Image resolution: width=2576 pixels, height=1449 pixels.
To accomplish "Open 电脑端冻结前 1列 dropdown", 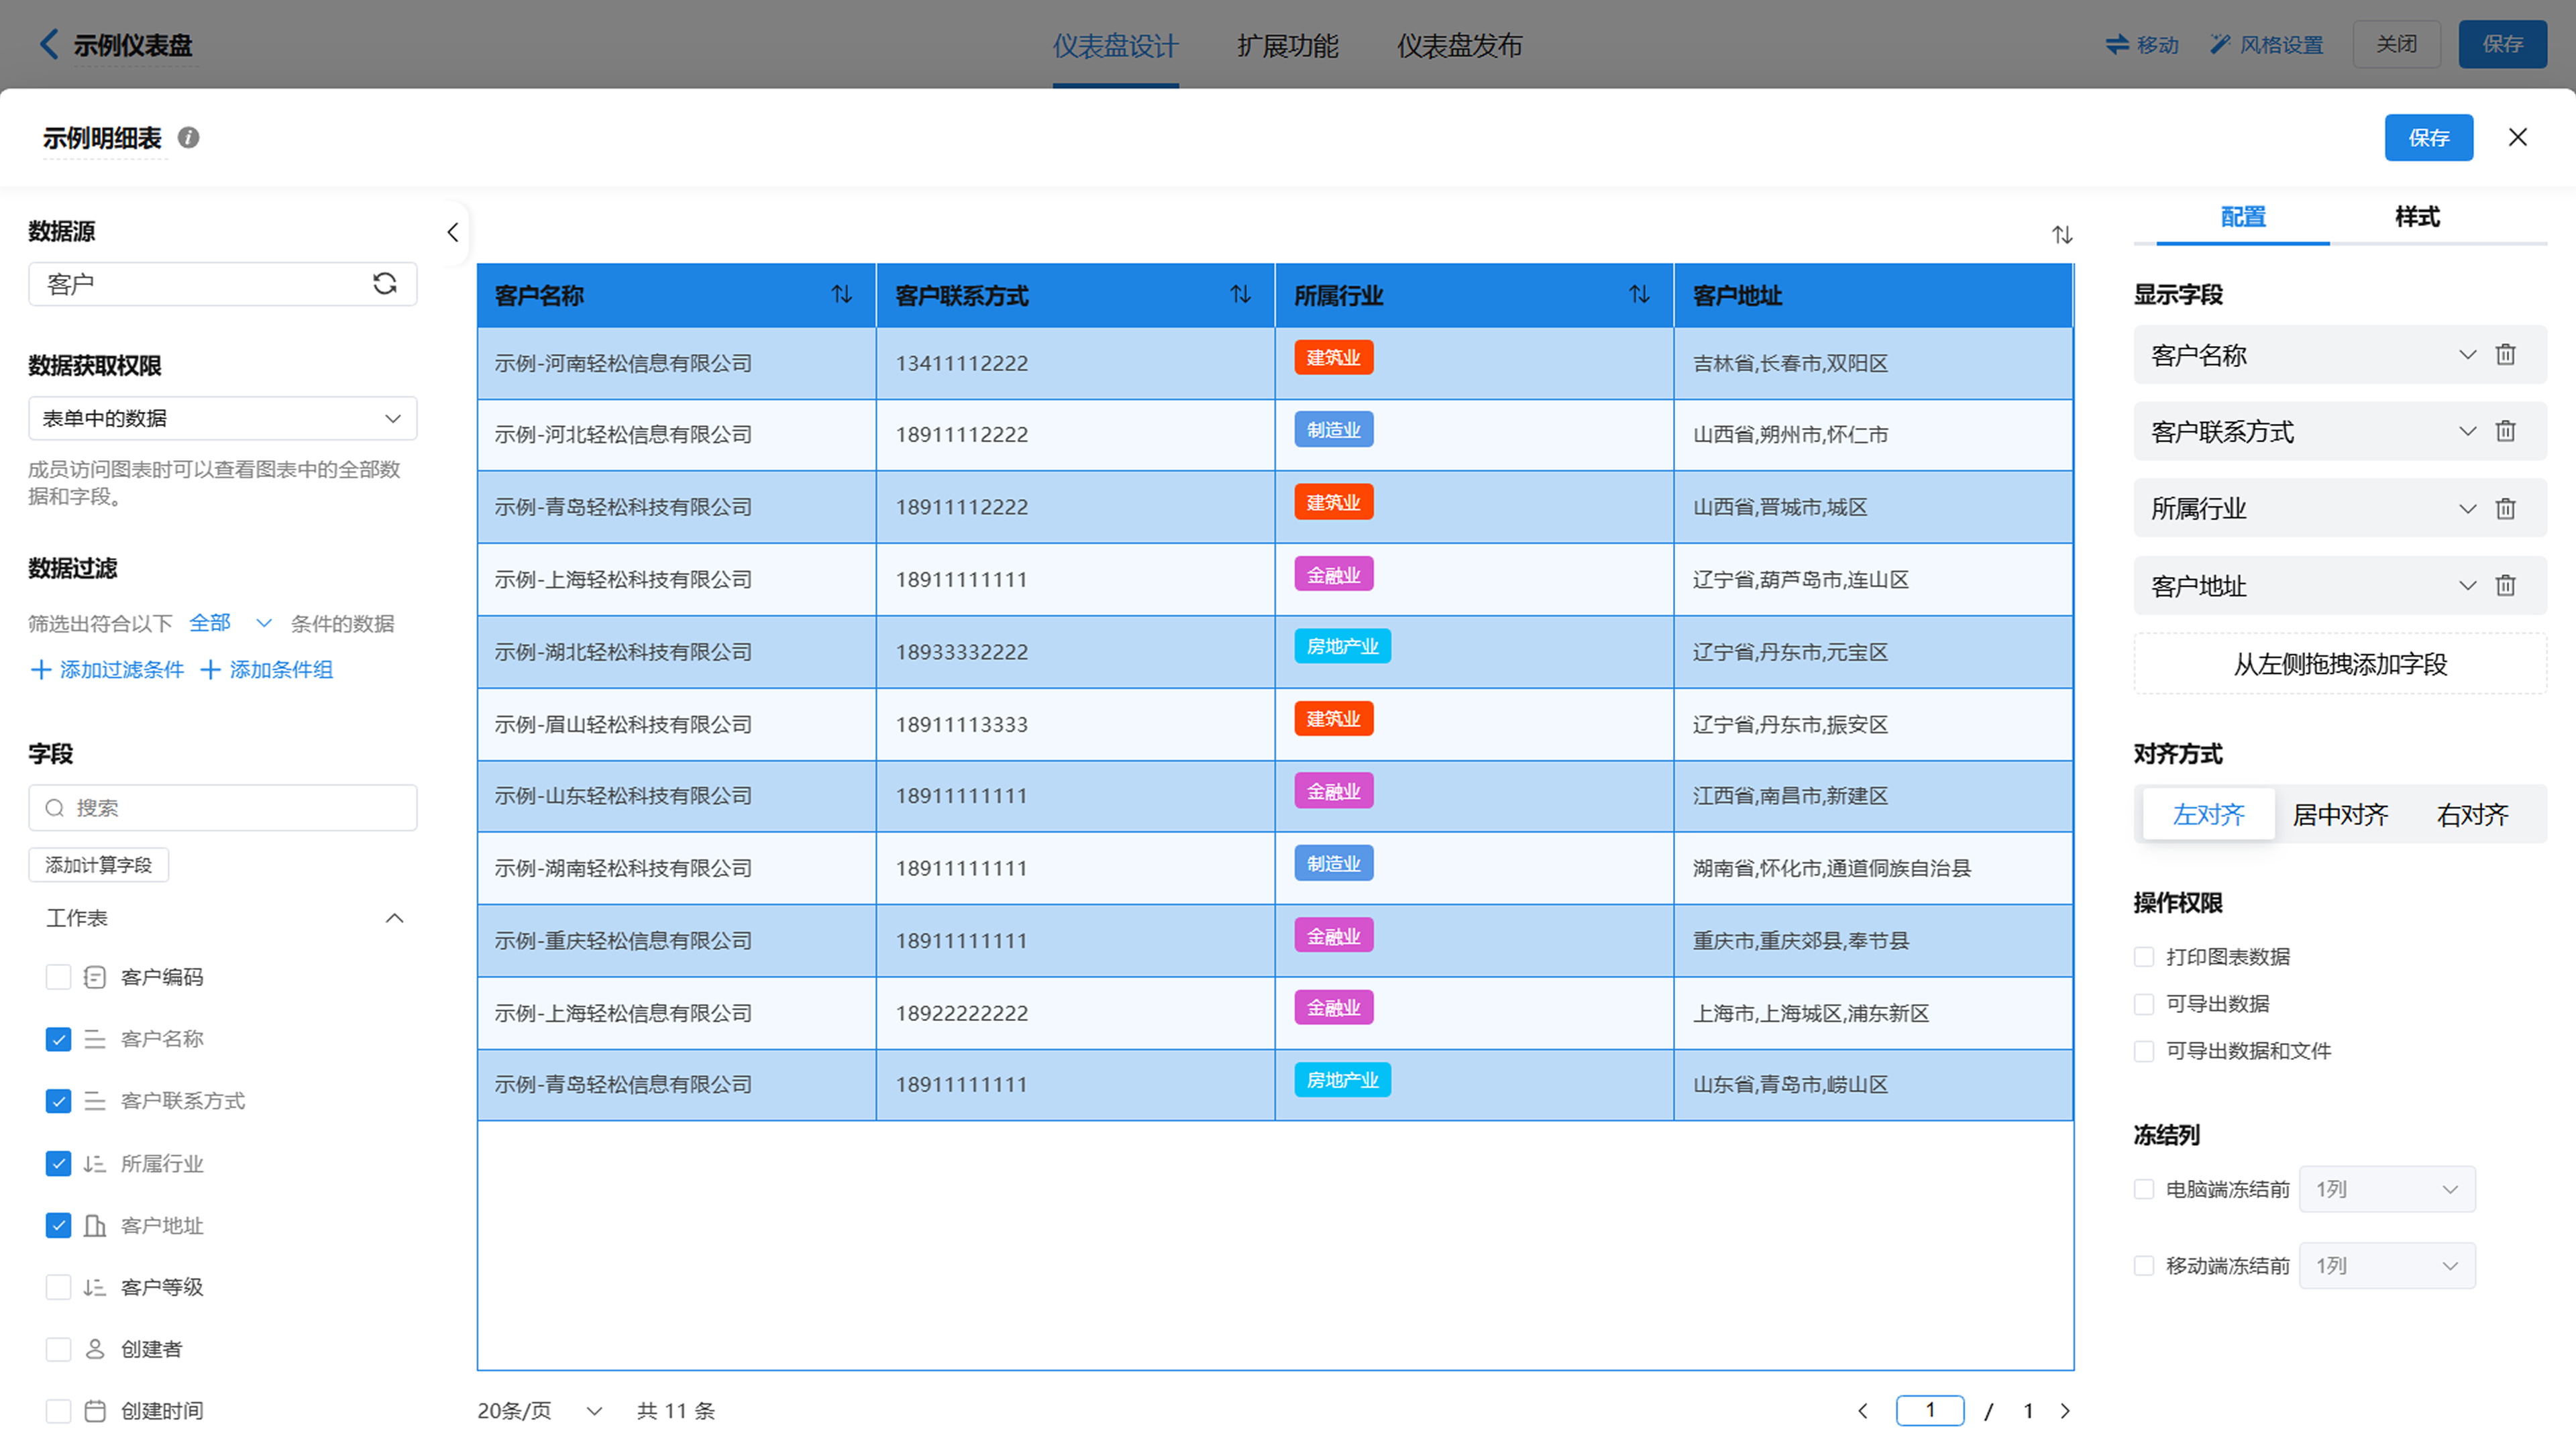I will coord(2388,1189).
